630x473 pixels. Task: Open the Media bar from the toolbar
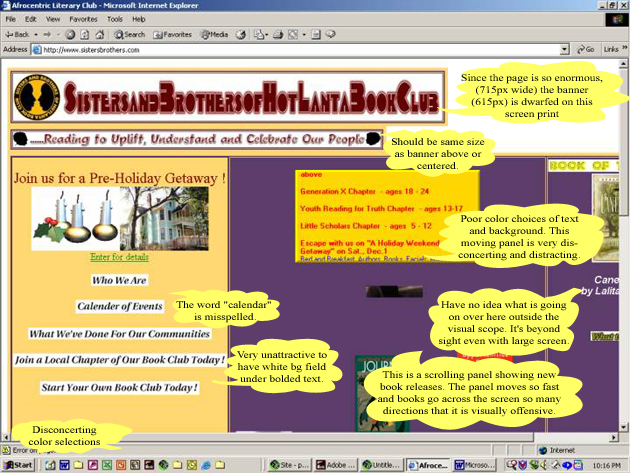tap(215, 35)
